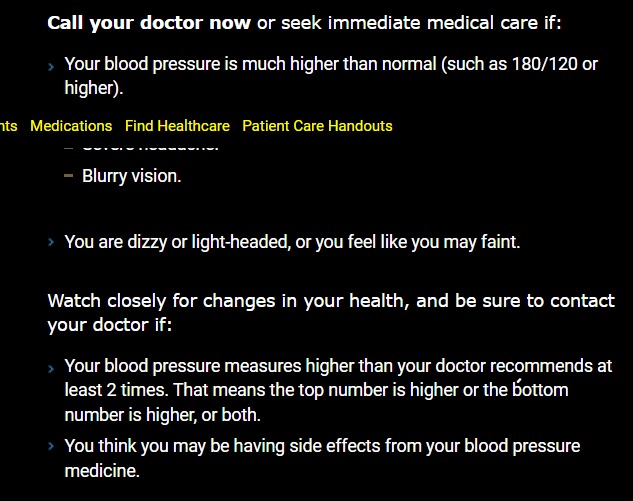Click the chevron beside 'Your blood pressure measures higher'

pos(51,369)
